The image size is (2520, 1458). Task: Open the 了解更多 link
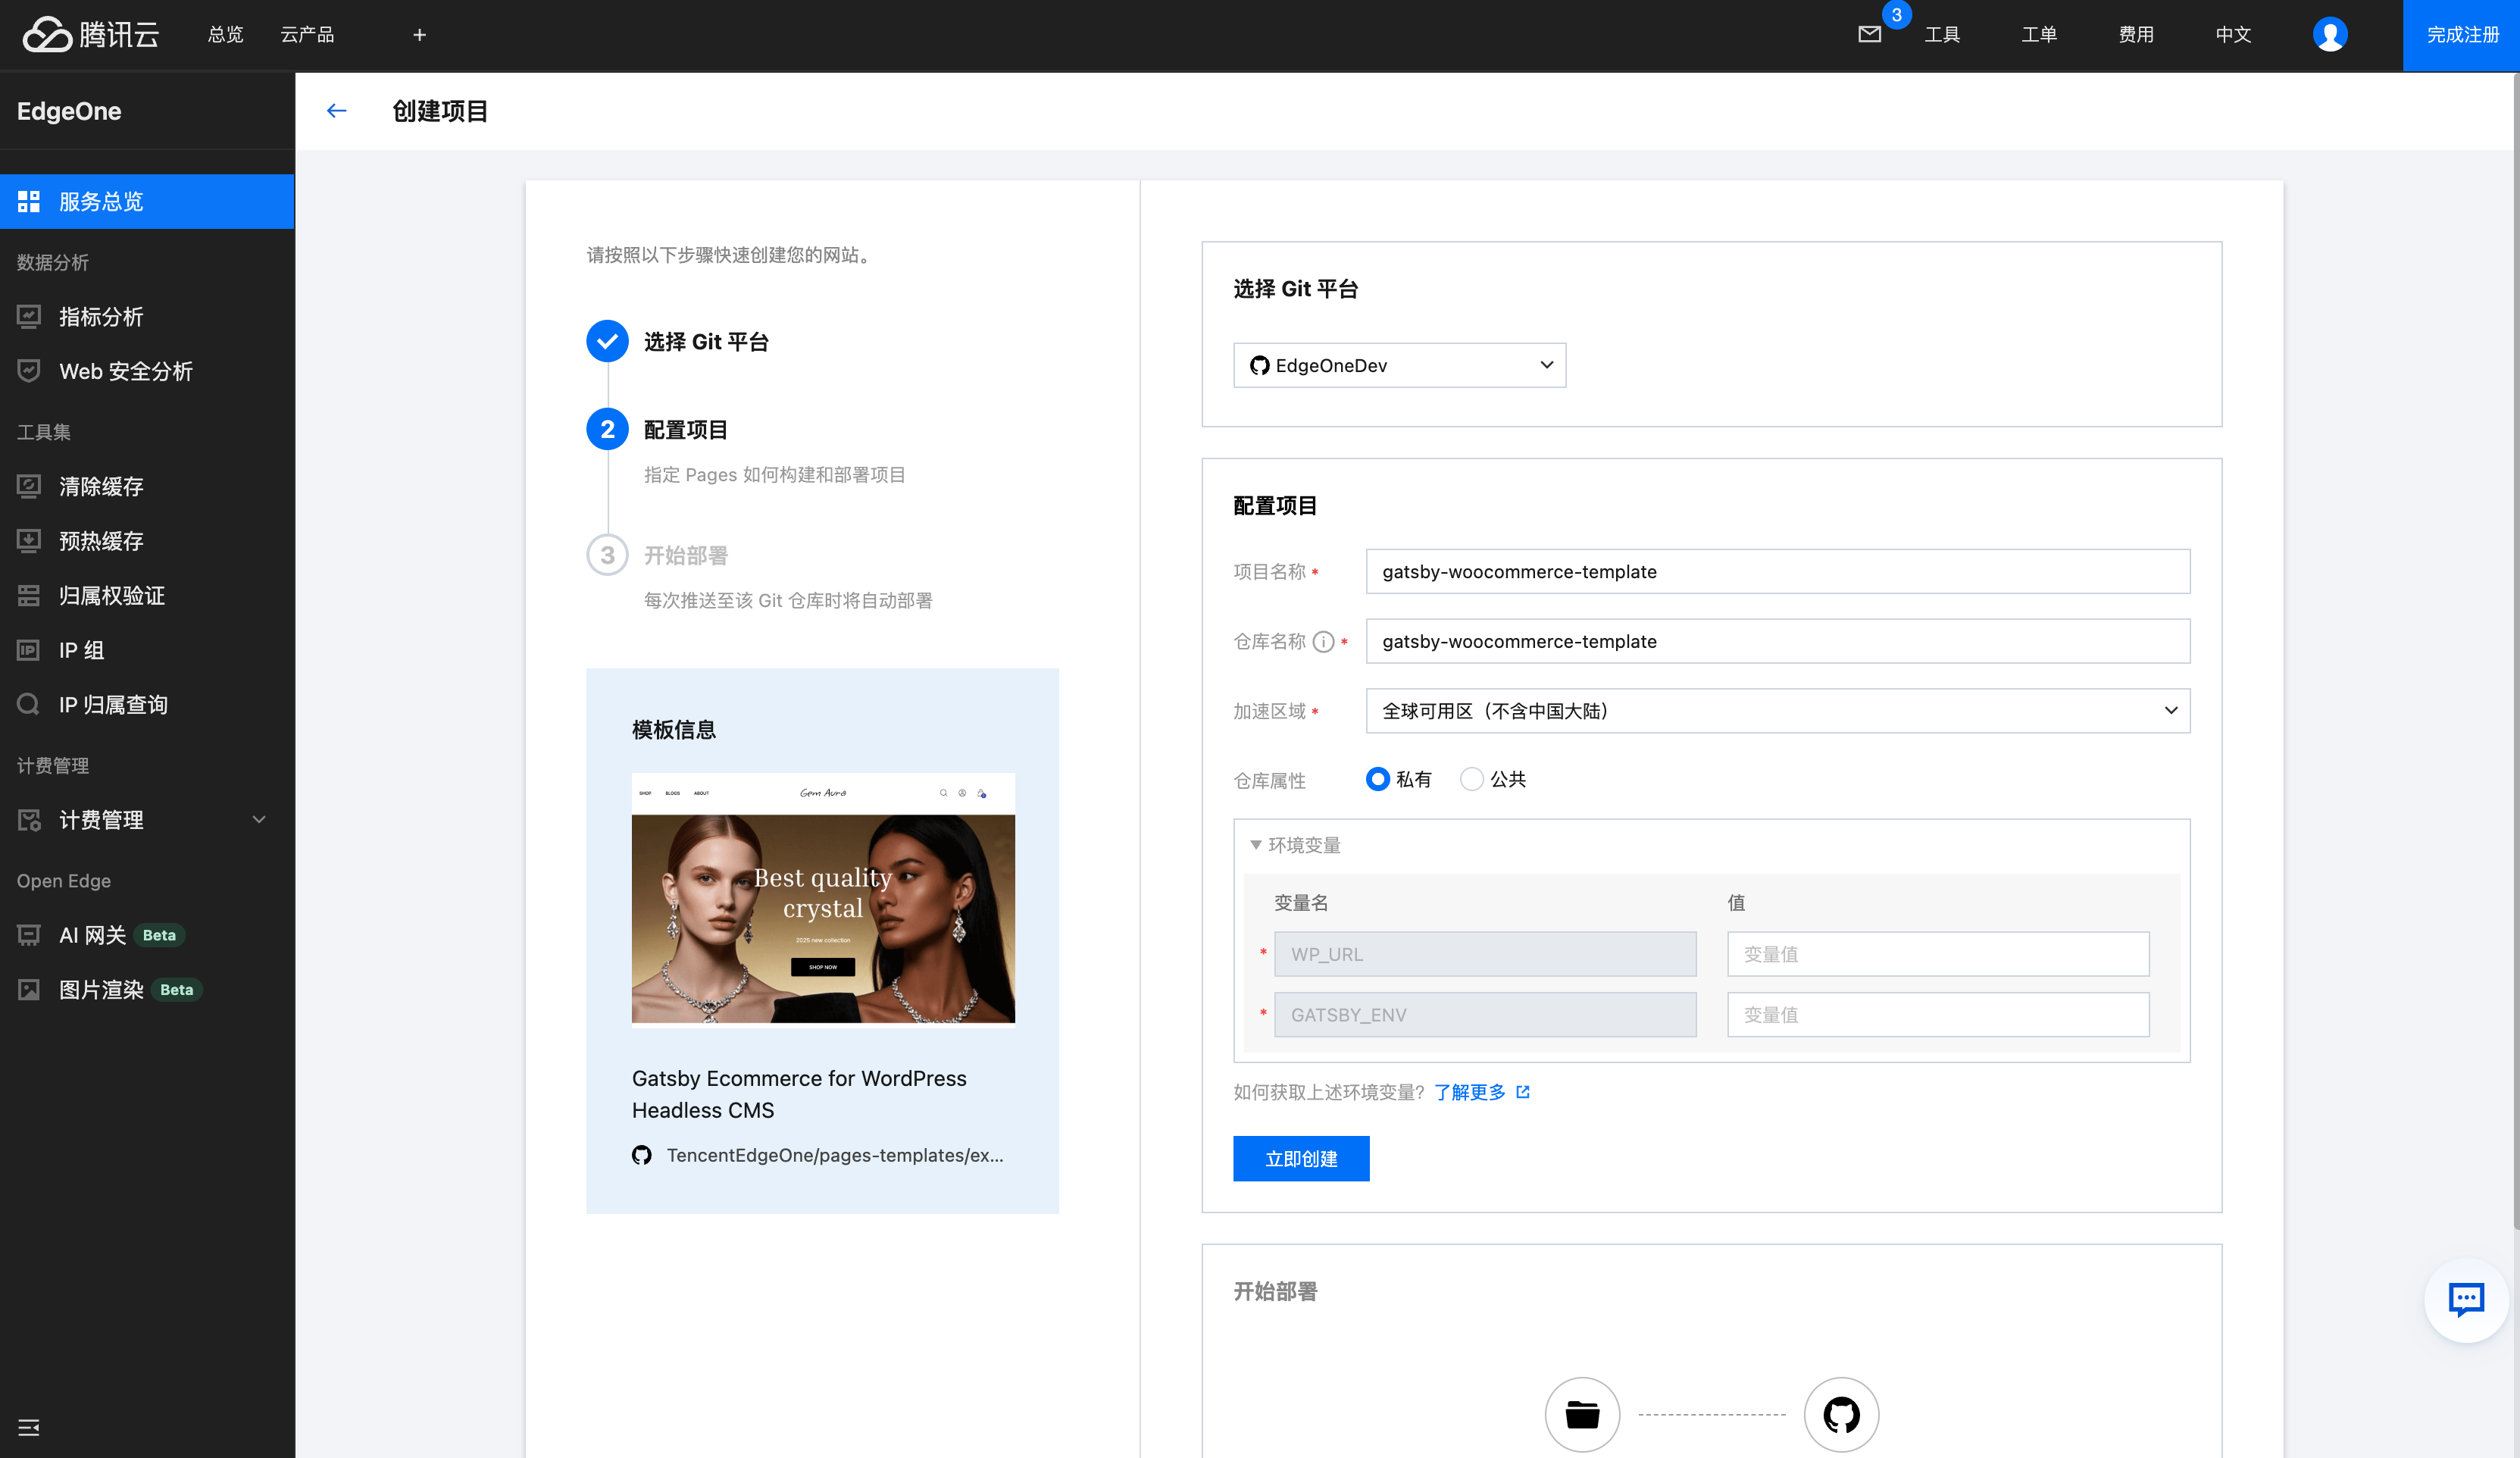click(x=1470, y=1092)
